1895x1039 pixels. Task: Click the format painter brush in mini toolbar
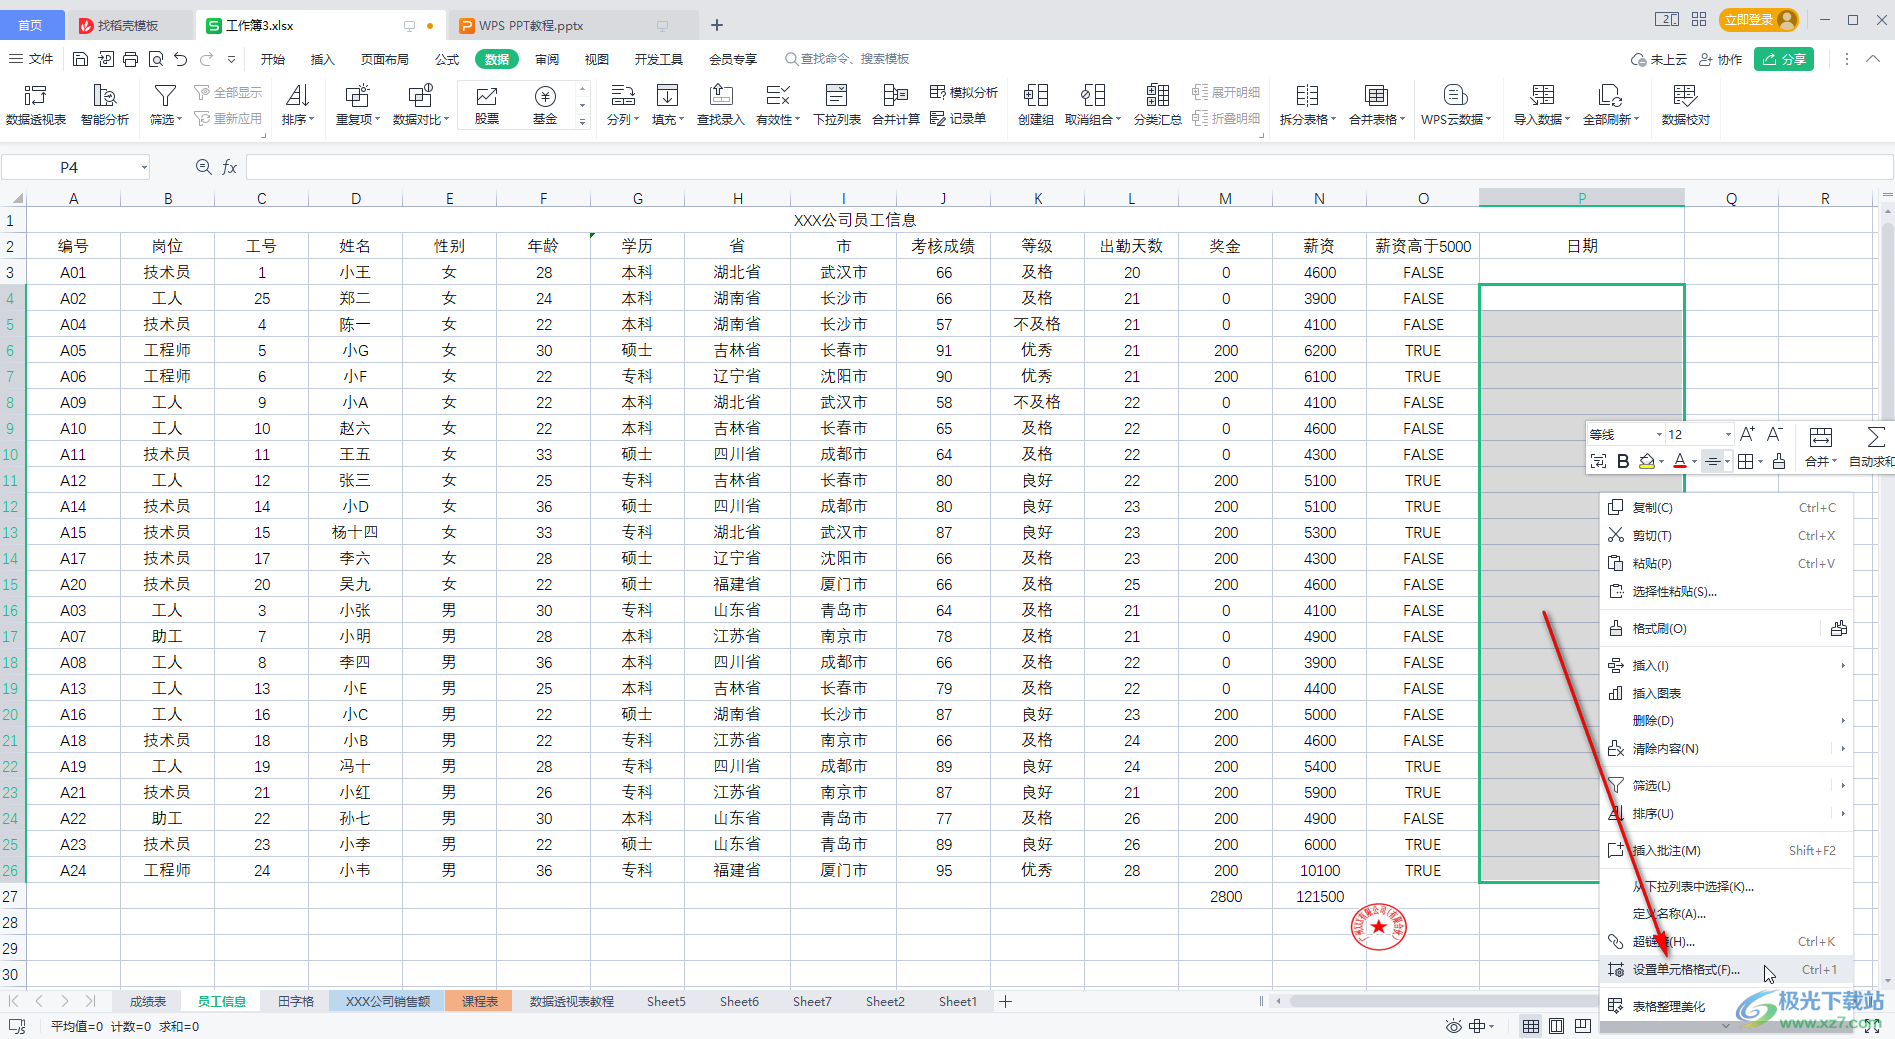coord(1778,461)
